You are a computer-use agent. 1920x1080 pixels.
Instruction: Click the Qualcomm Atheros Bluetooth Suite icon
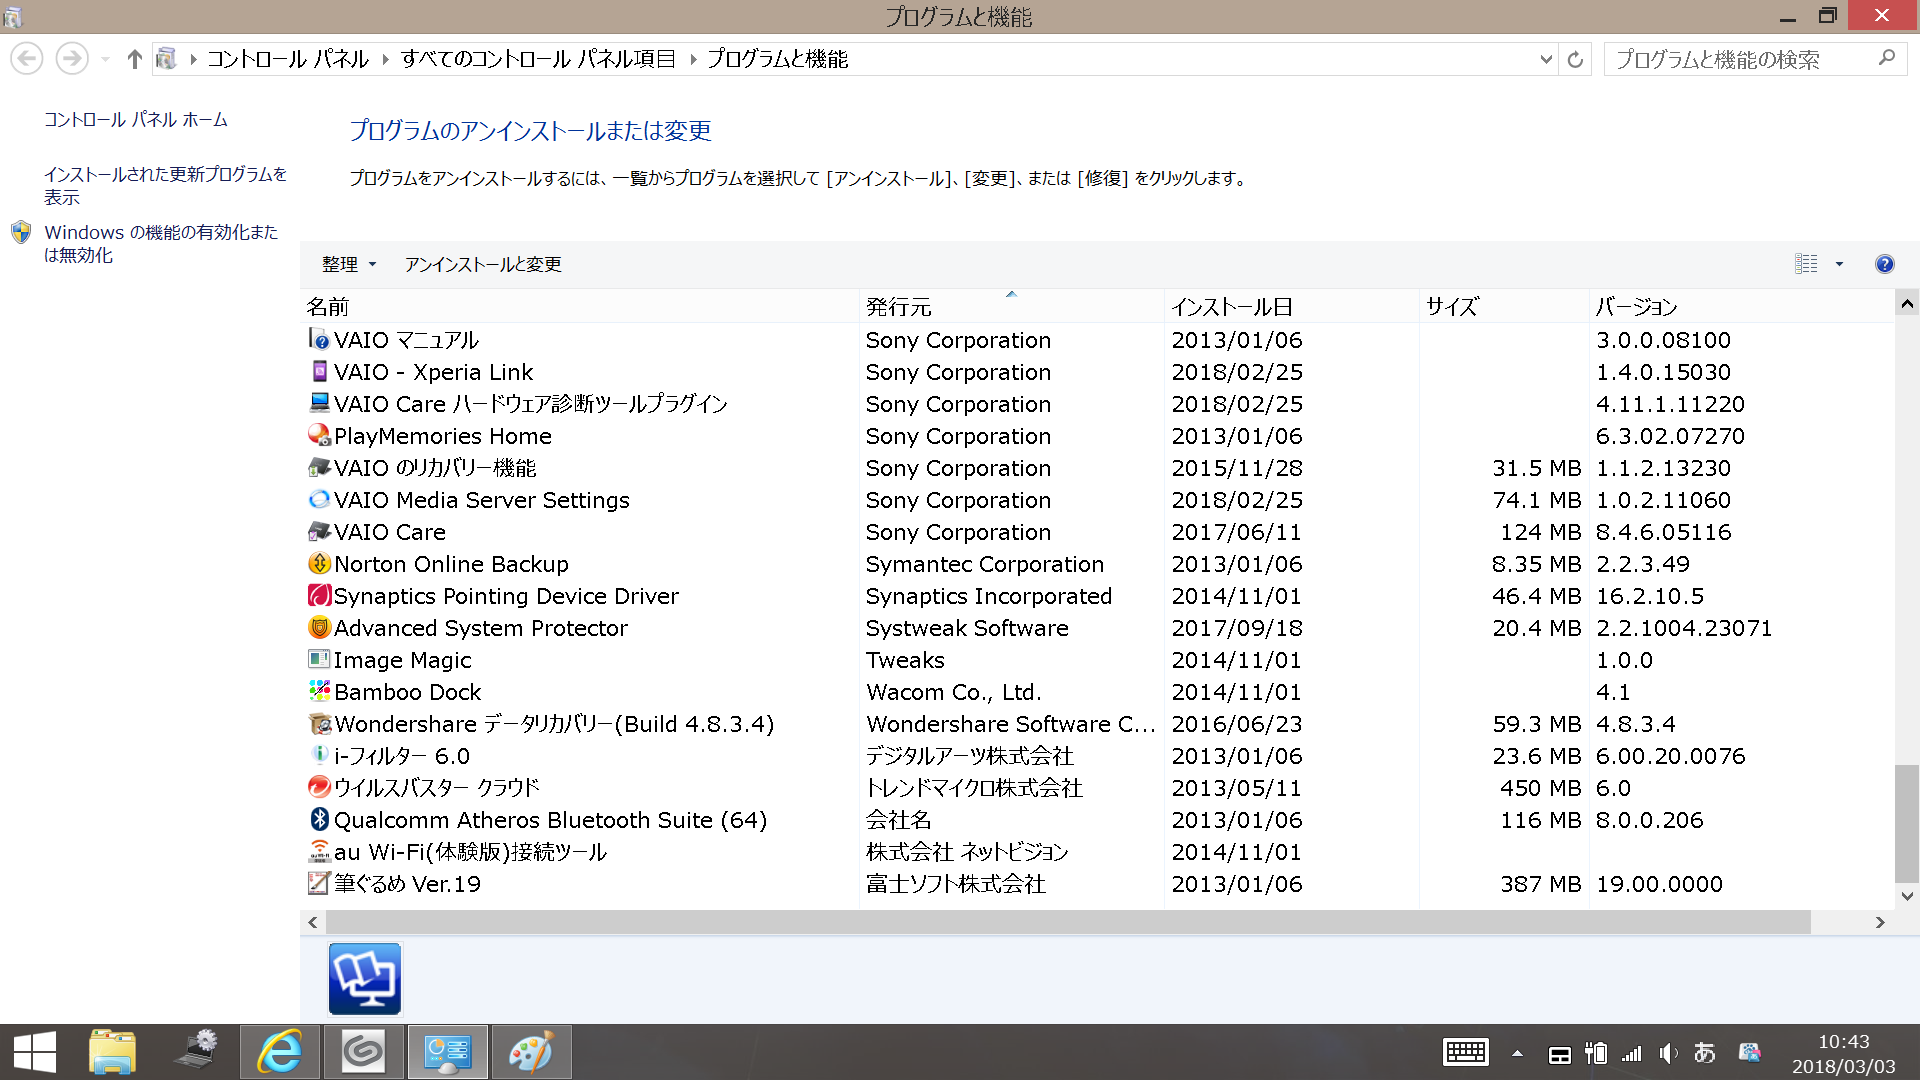[x=319, y=820]
